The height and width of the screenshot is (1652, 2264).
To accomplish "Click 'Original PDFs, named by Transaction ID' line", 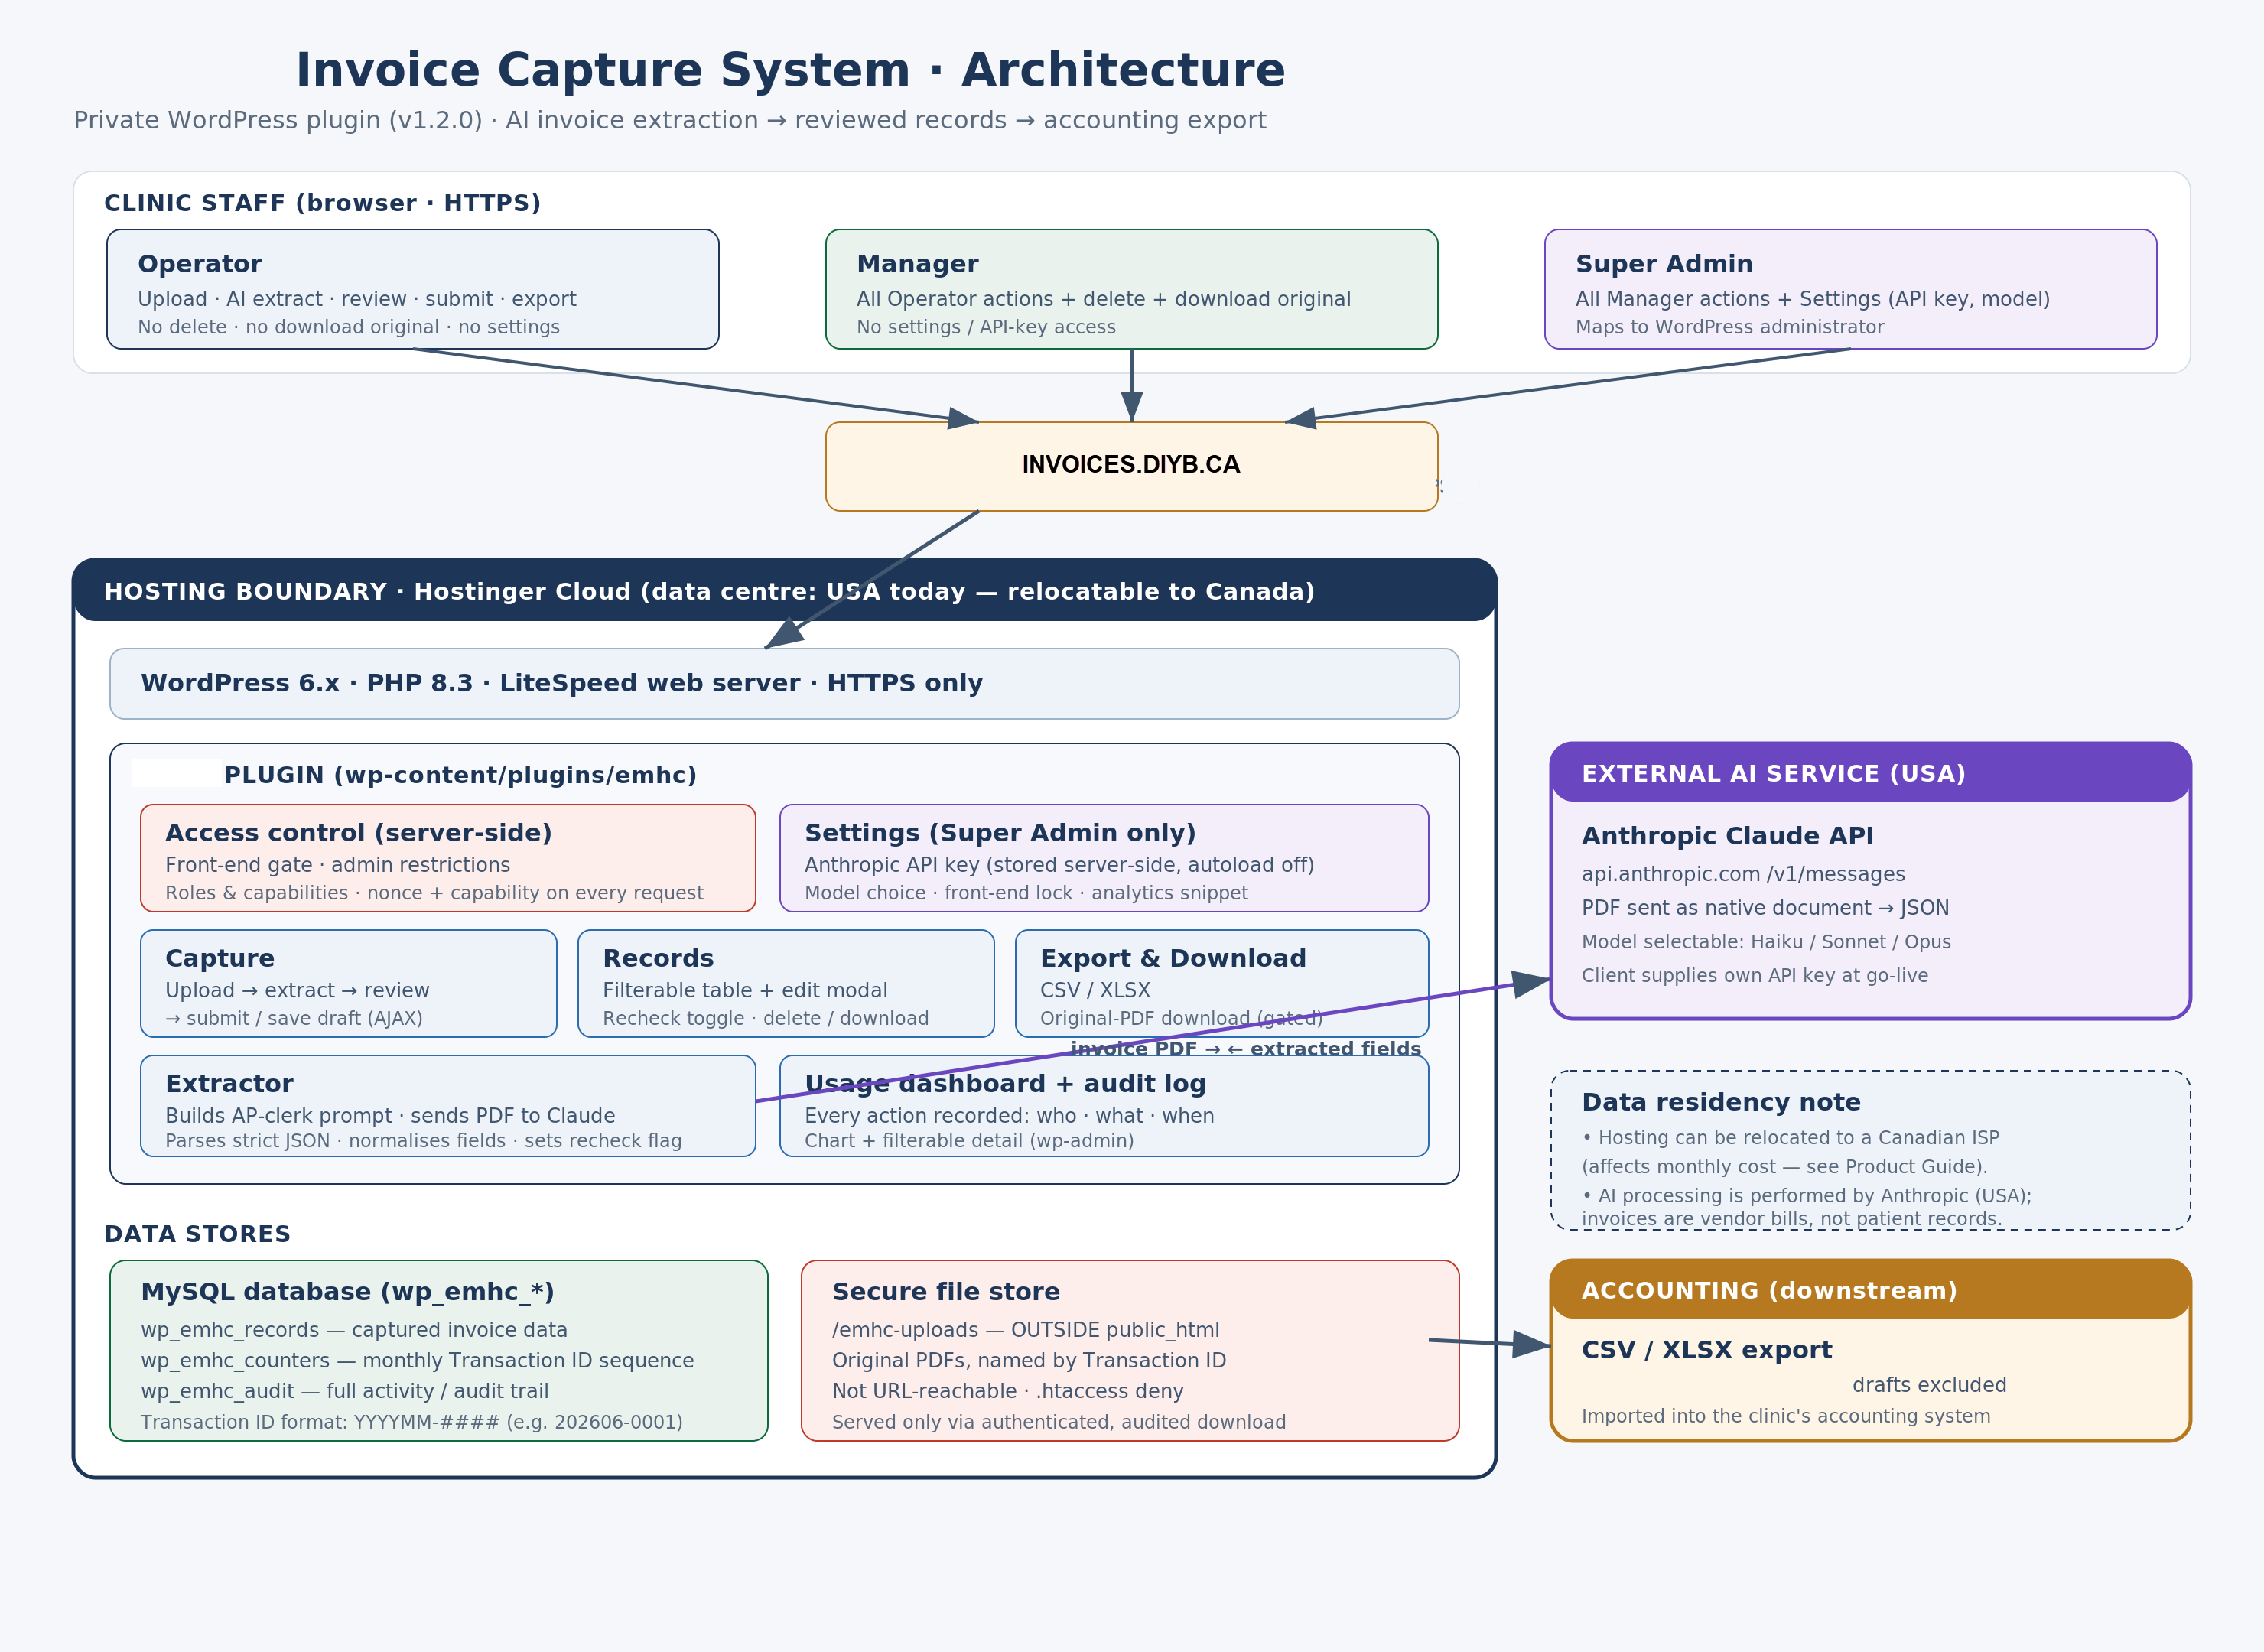I will coord(1029,1361).
